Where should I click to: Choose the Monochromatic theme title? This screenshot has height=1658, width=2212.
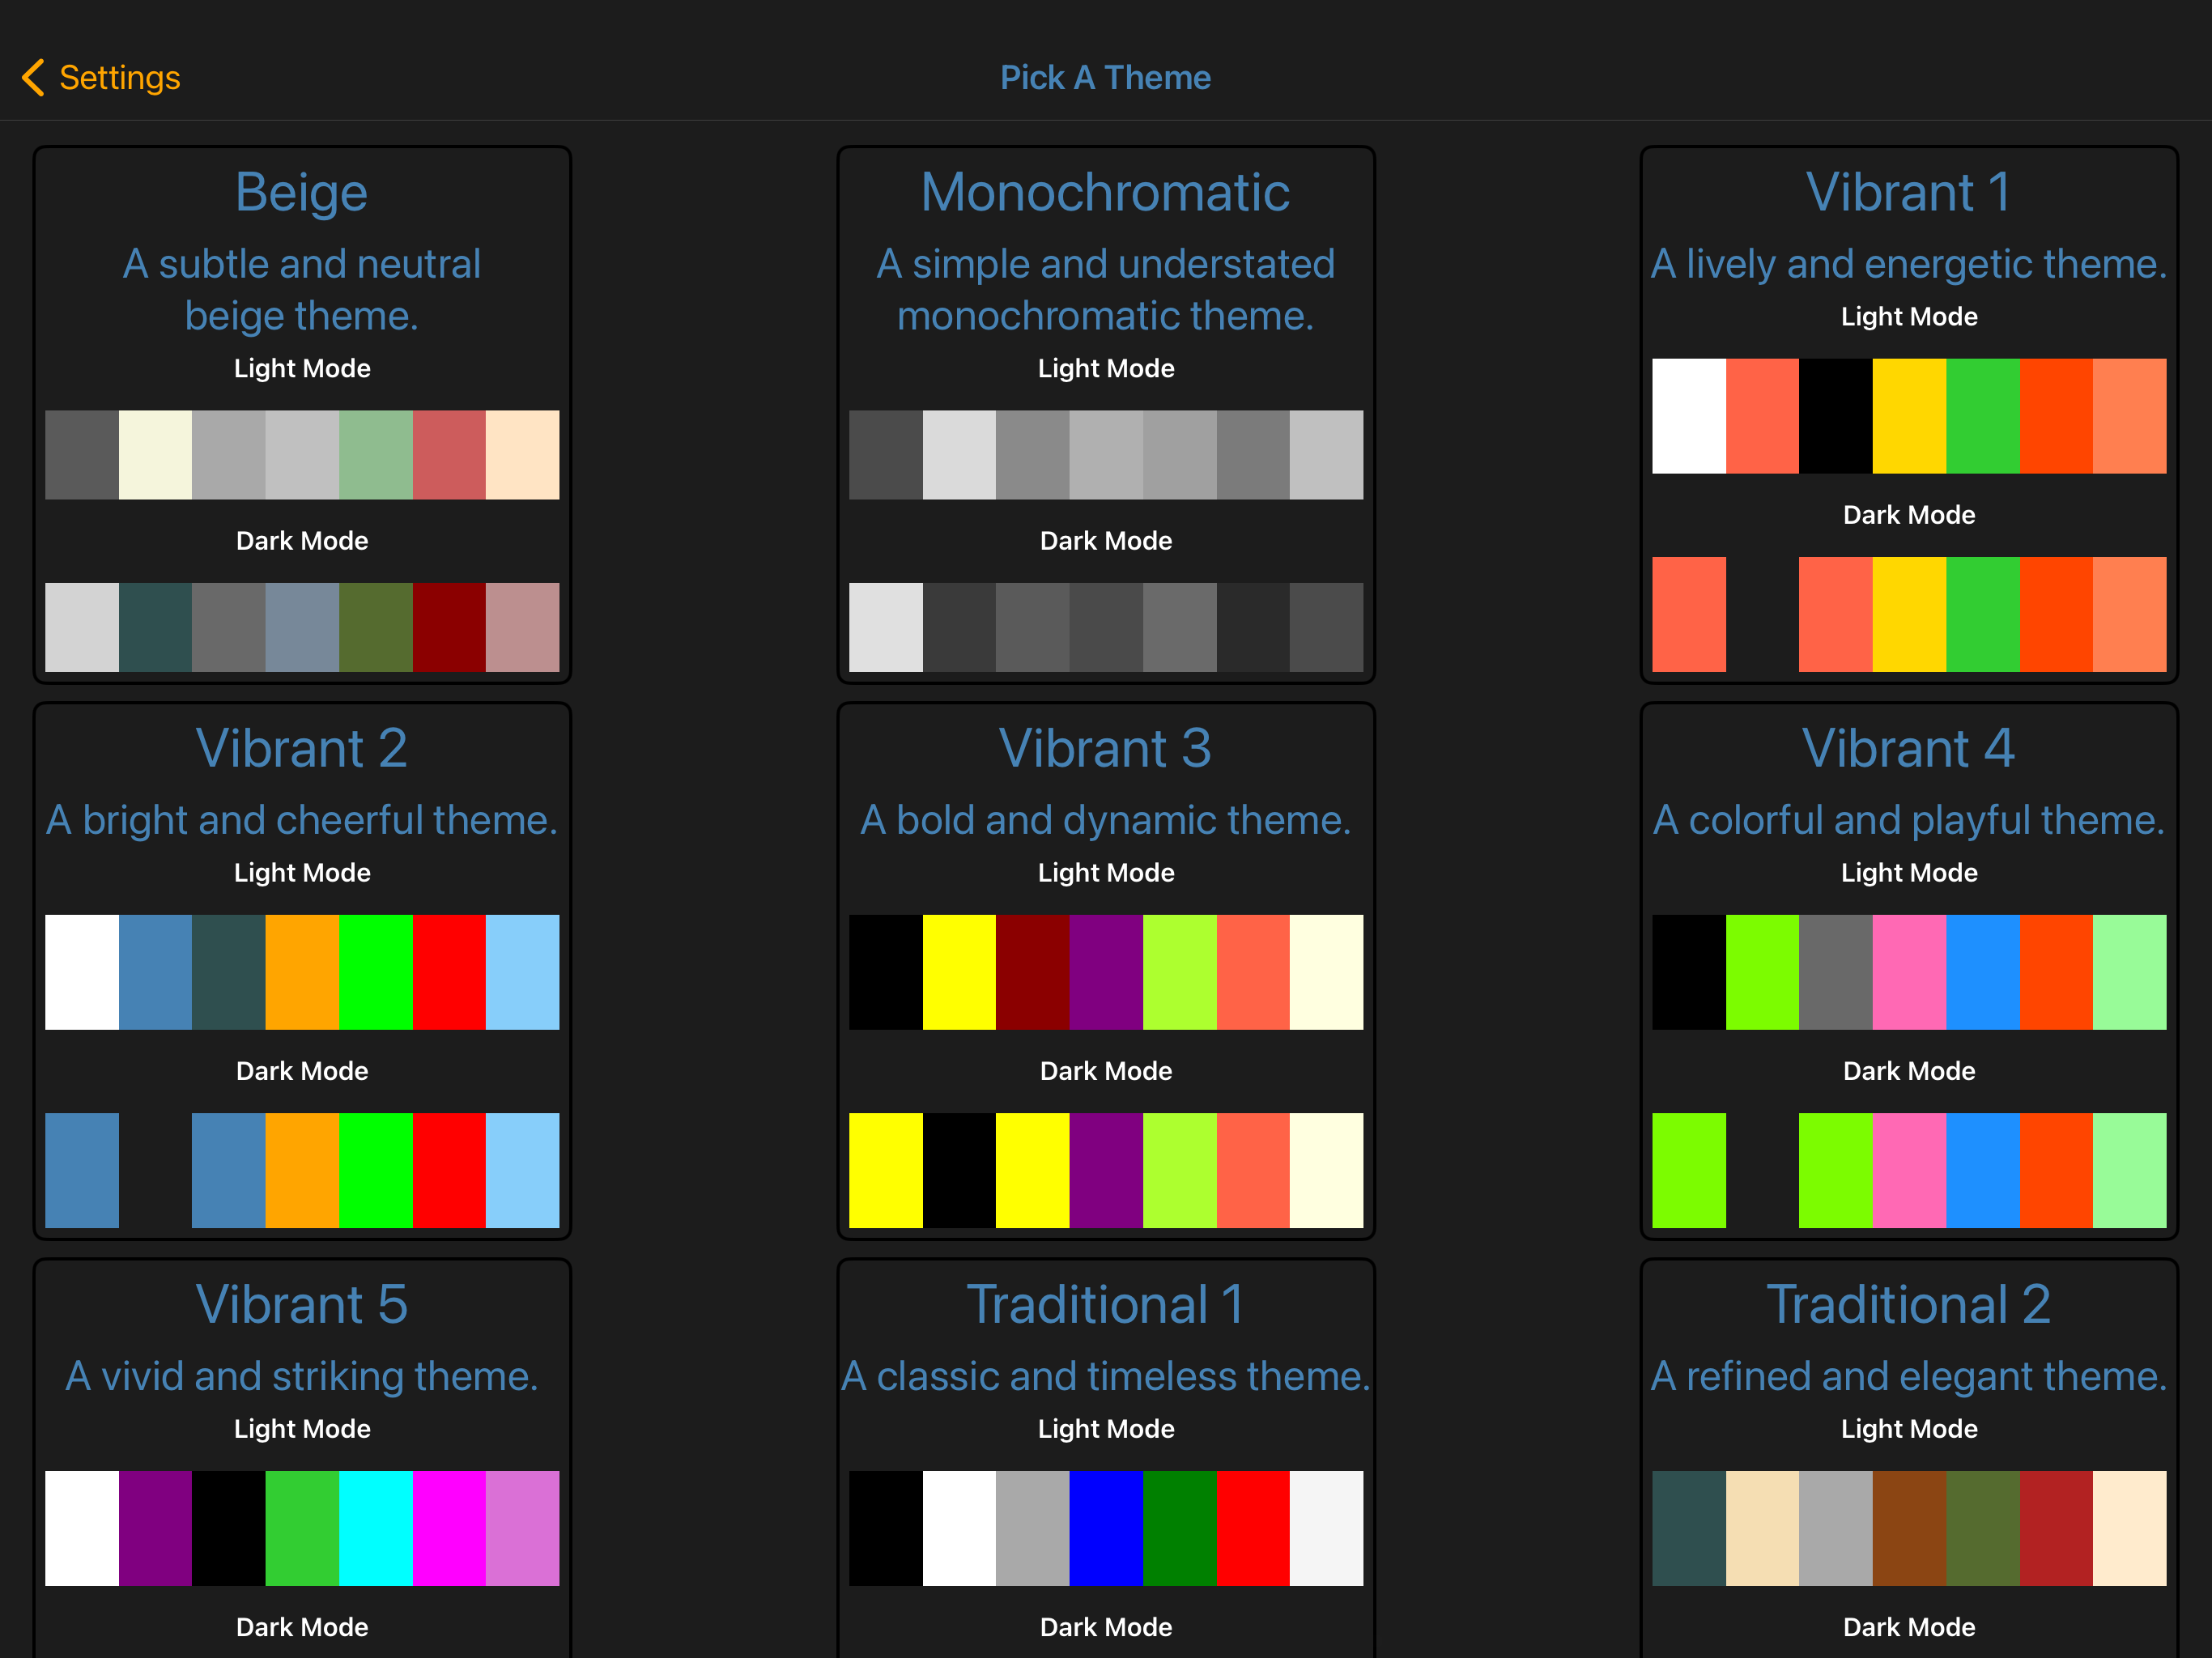1105,192
